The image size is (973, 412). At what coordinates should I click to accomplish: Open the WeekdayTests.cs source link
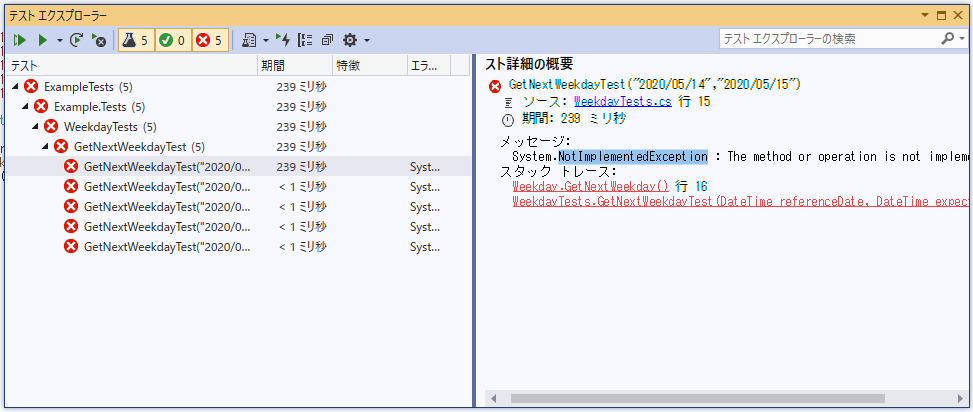pos(623,102)
